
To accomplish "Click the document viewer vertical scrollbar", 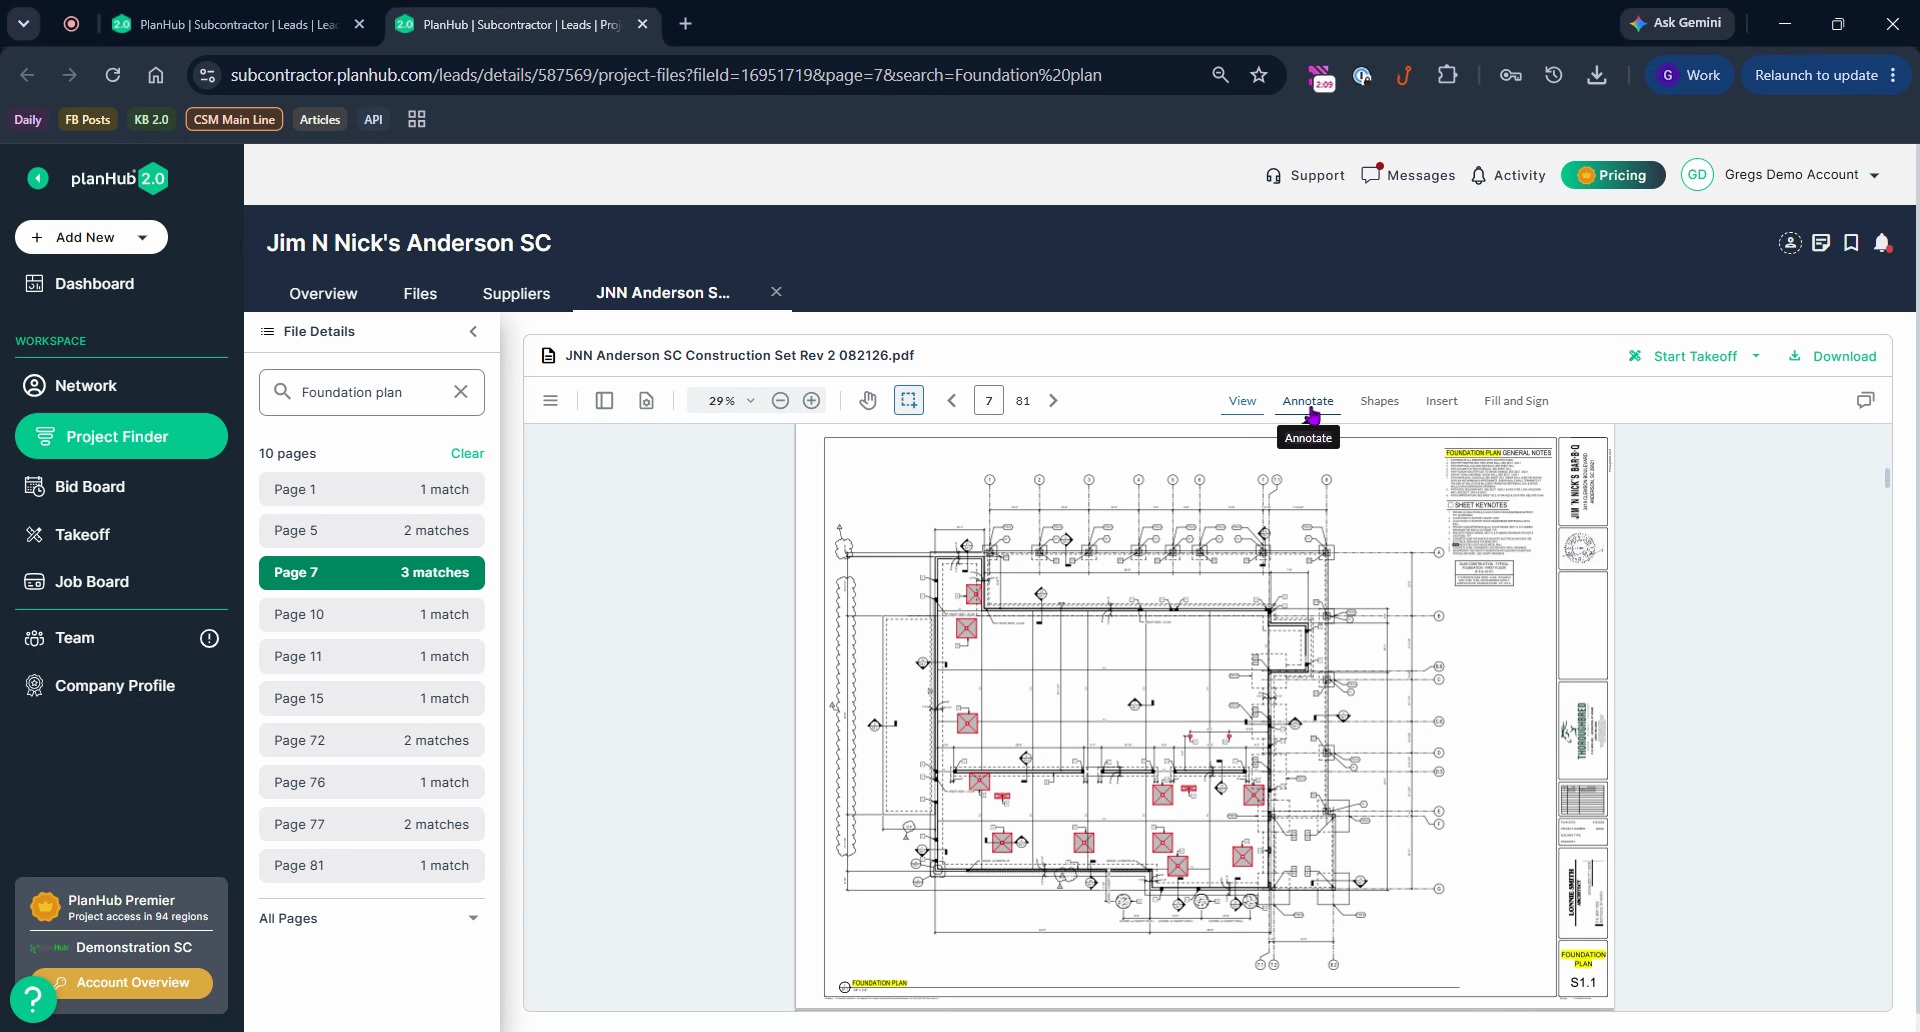I will 1887,478.
